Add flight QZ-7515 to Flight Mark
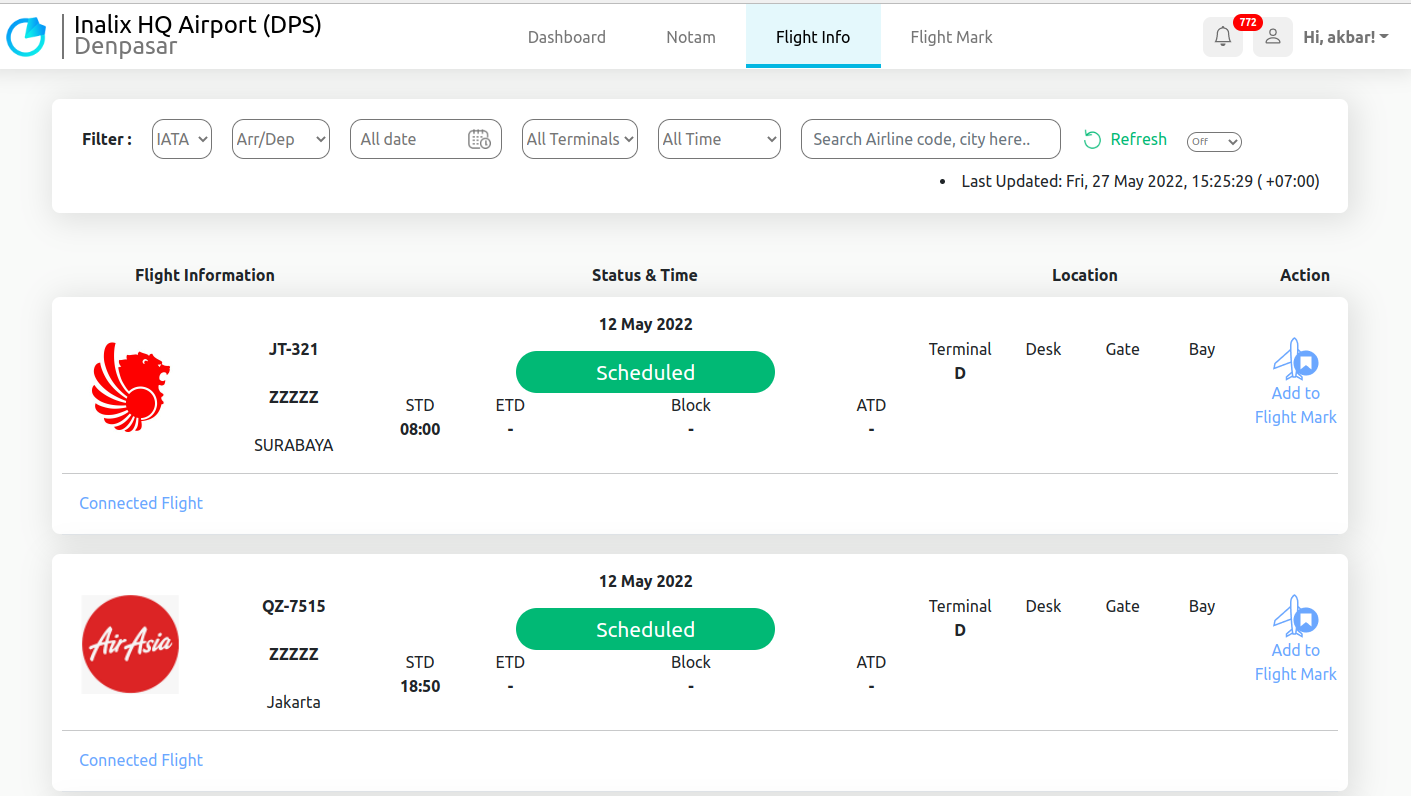 click(1295, 637)
